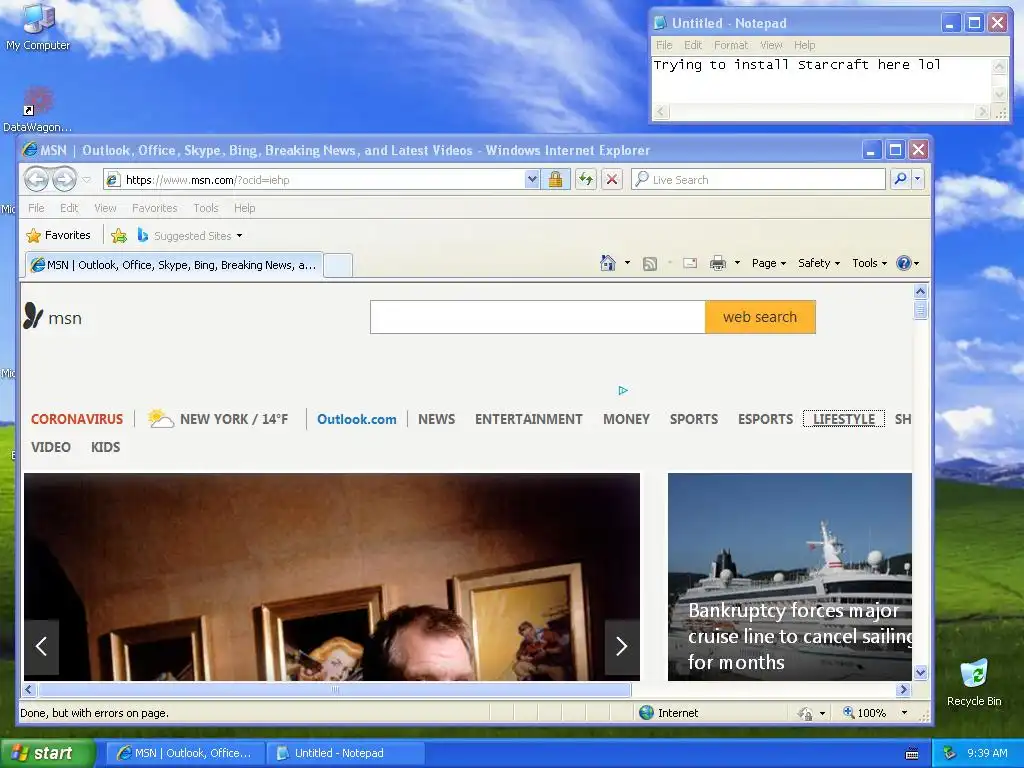This screenshot has height=768, width=1024.
Task: Click the Forward navigation arrow in Internet Explorer
Action: [64, 179]
